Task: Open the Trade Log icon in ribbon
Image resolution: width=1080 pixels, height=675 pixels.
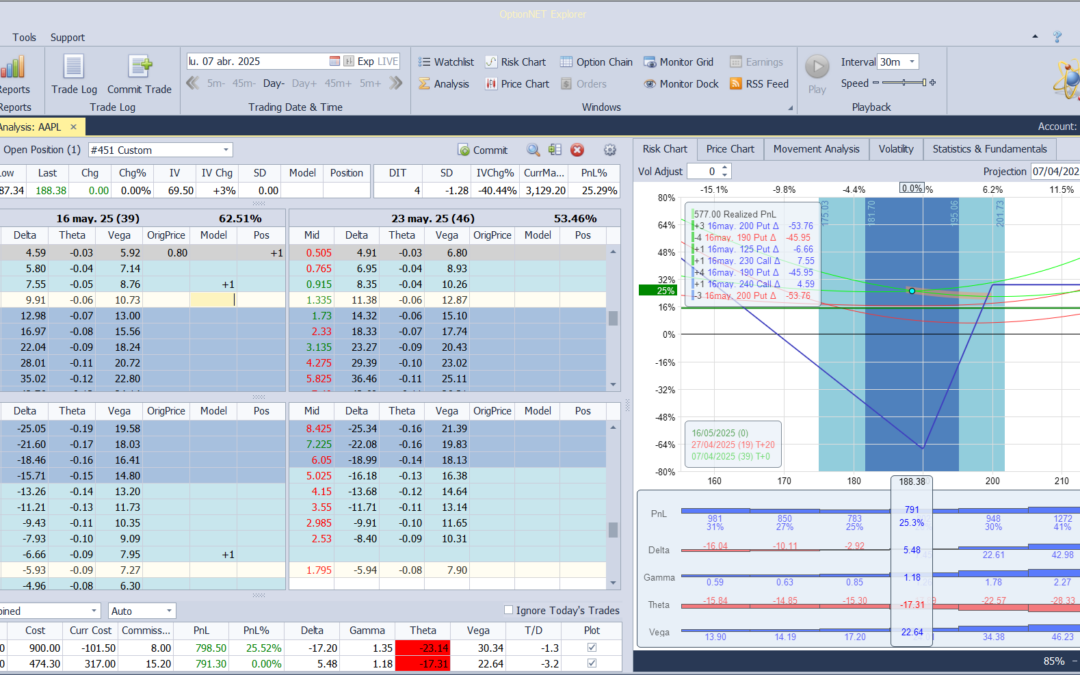Action: [74, 74]
